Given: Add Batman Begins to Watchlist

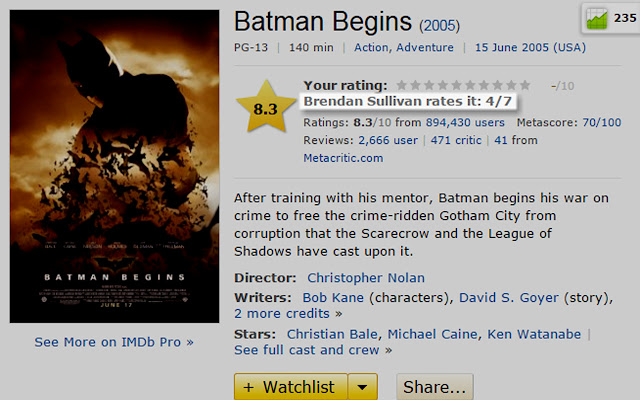Looking at the screenshot, I should pyautogui.click(x=291, y=387).
